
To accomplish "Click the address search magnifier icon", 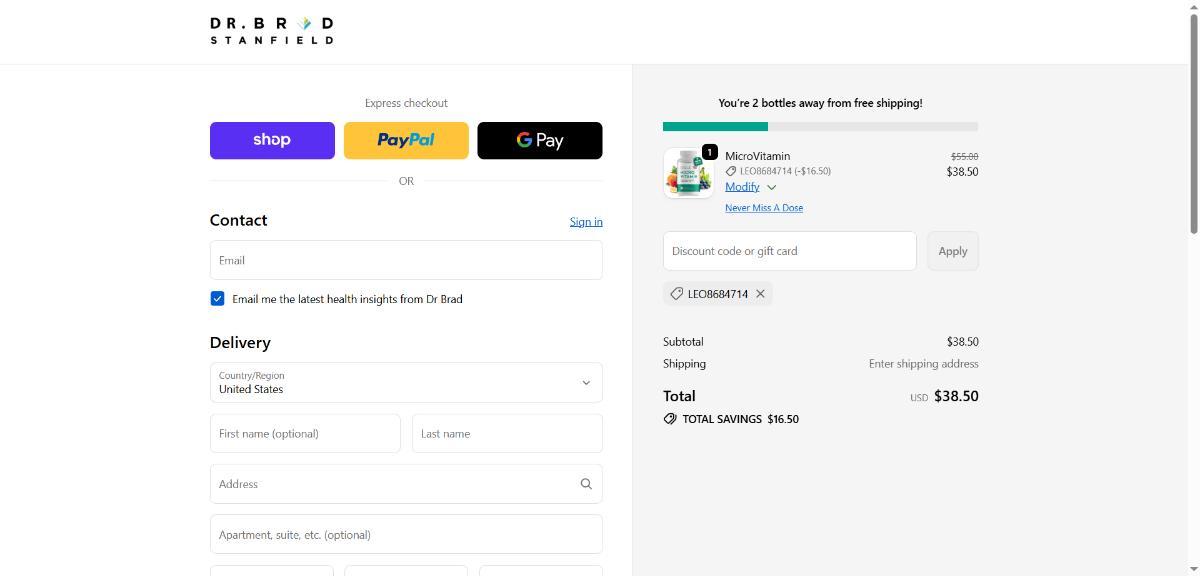I will click(586, 484).
